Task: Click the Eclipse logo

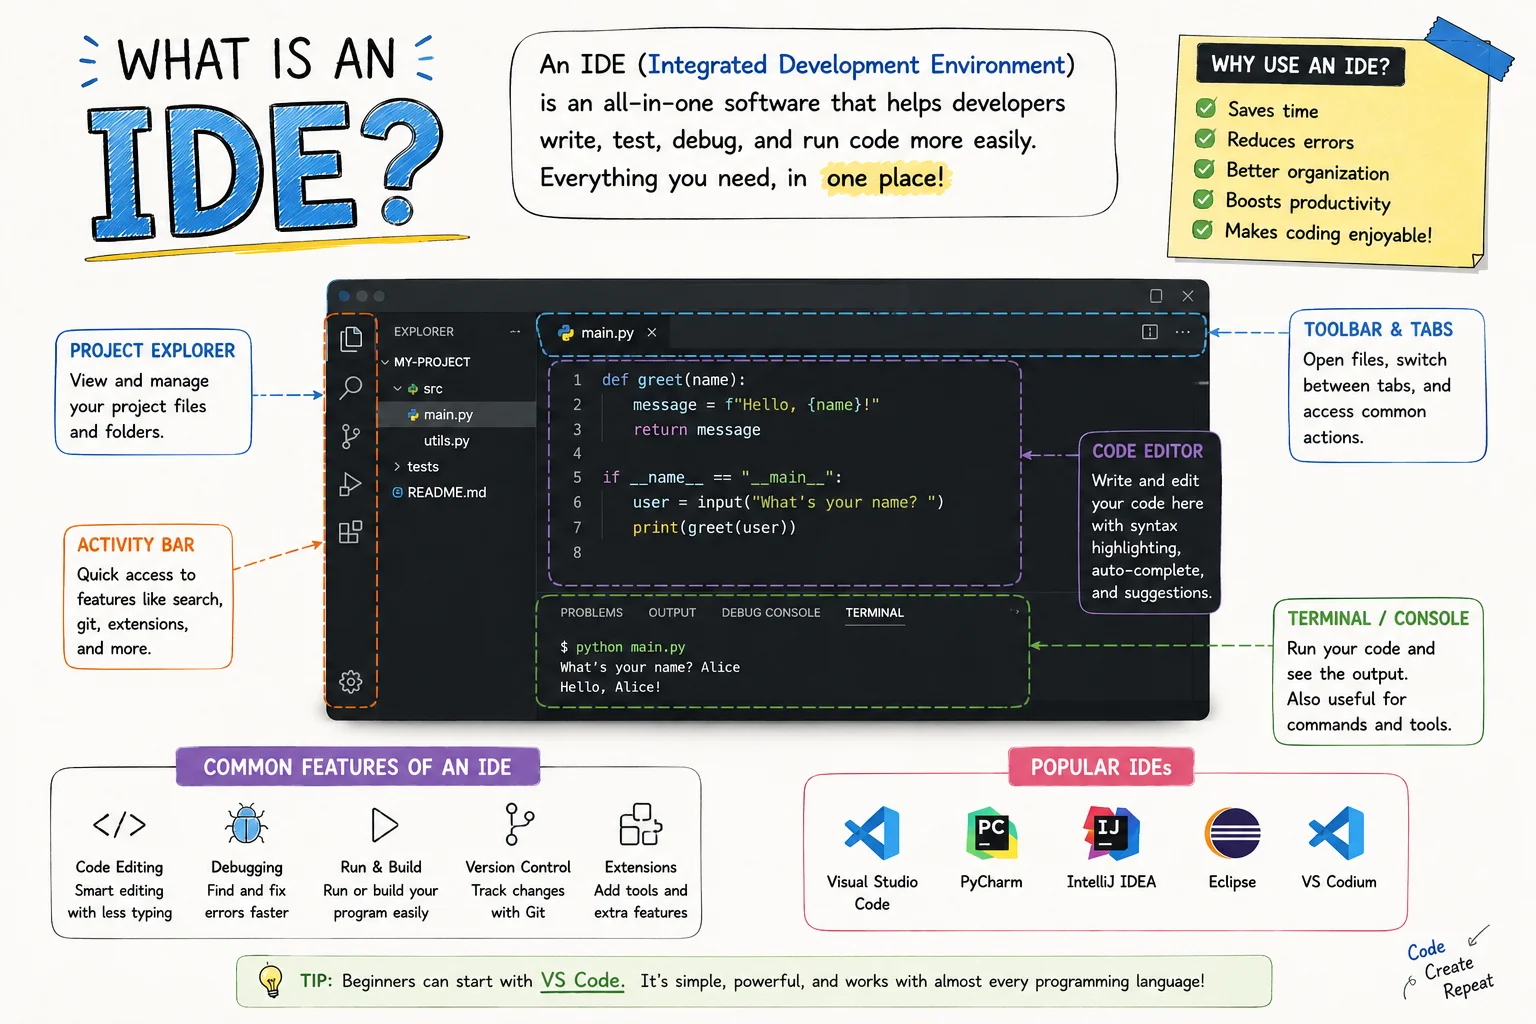Action: coord(1232,833)
